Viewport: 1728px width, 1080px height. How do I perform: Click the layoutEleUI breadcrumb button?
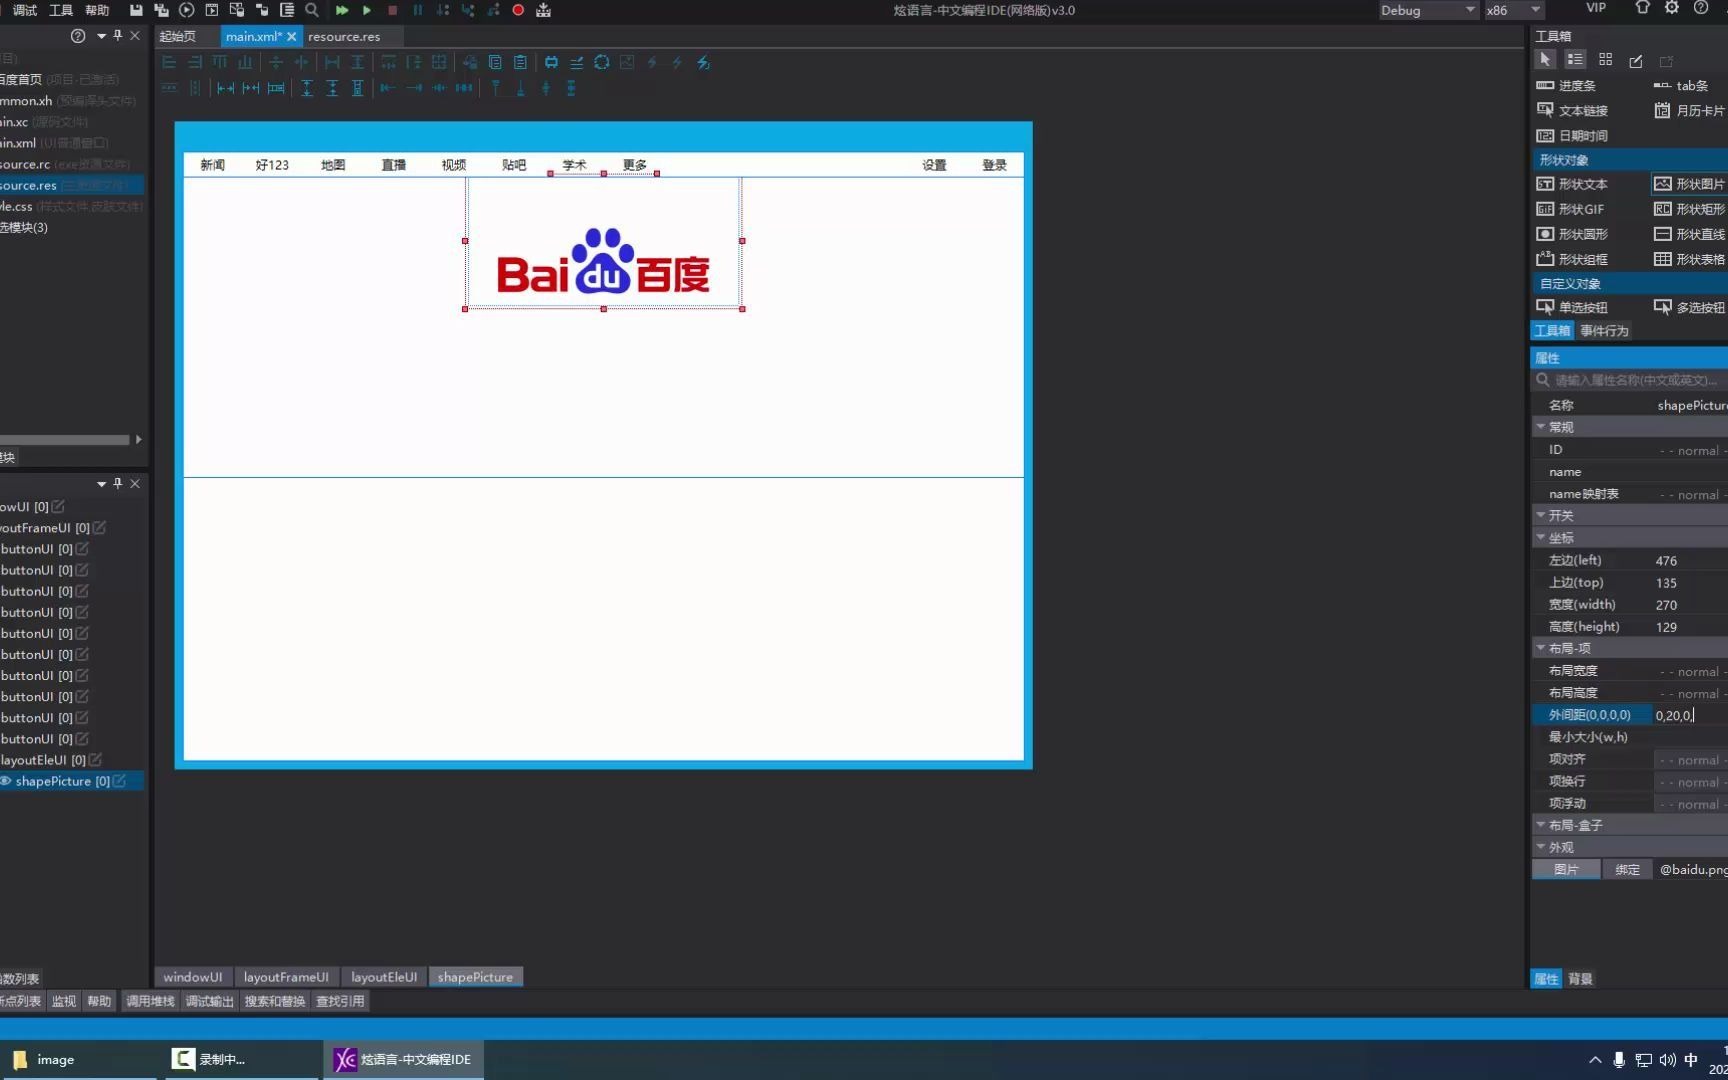click(384, 977)
